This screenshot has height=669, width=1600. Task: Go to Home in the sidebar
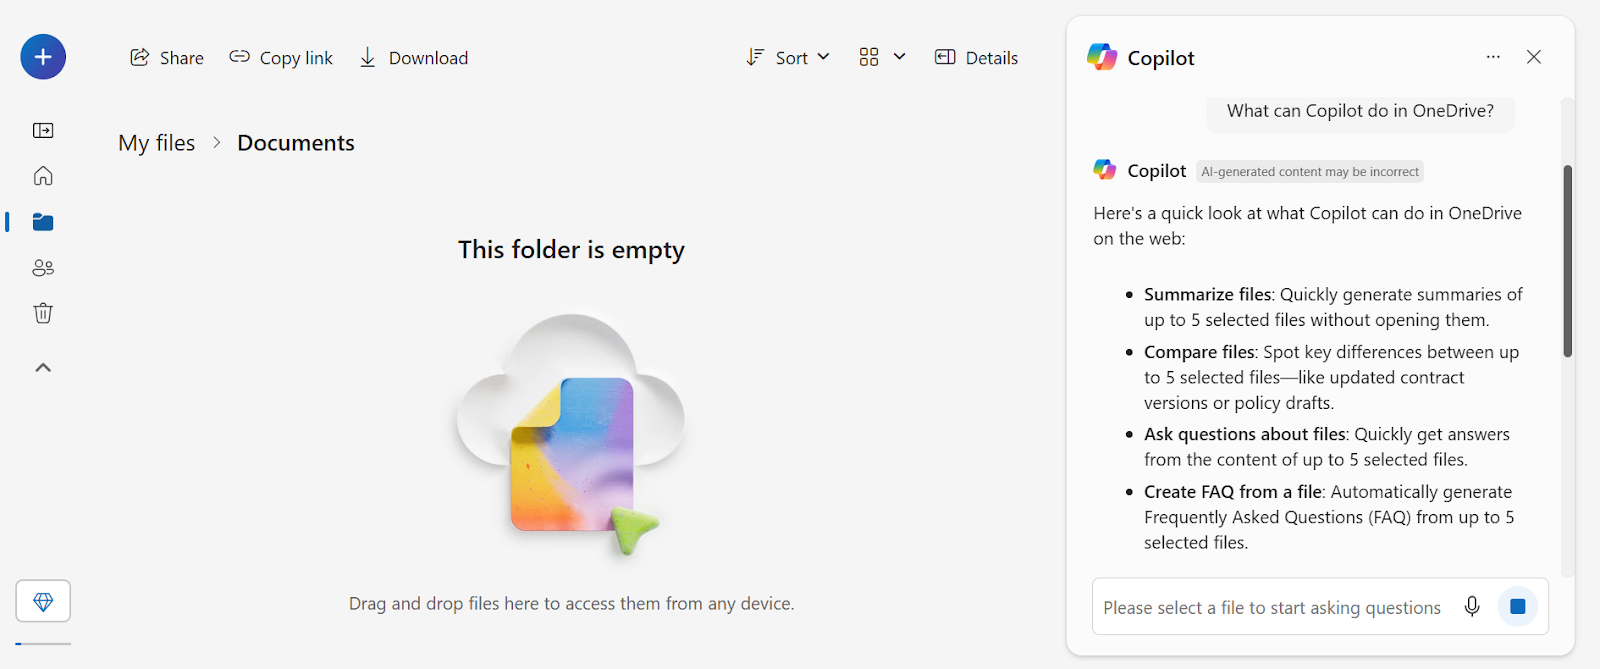pyautogui.click(x=43, y=176)
